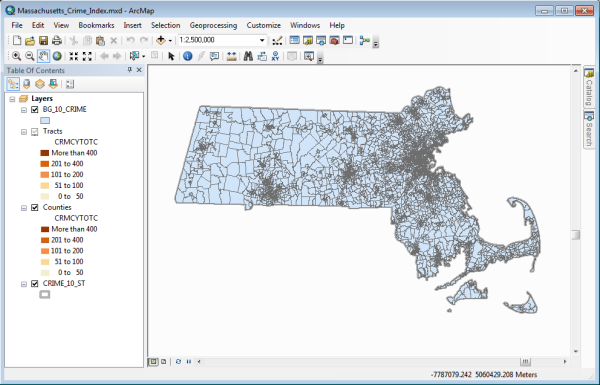This screenshot has height=385, width=600.
Task: Click the Add Data button icon
Action: coord(161,40)
